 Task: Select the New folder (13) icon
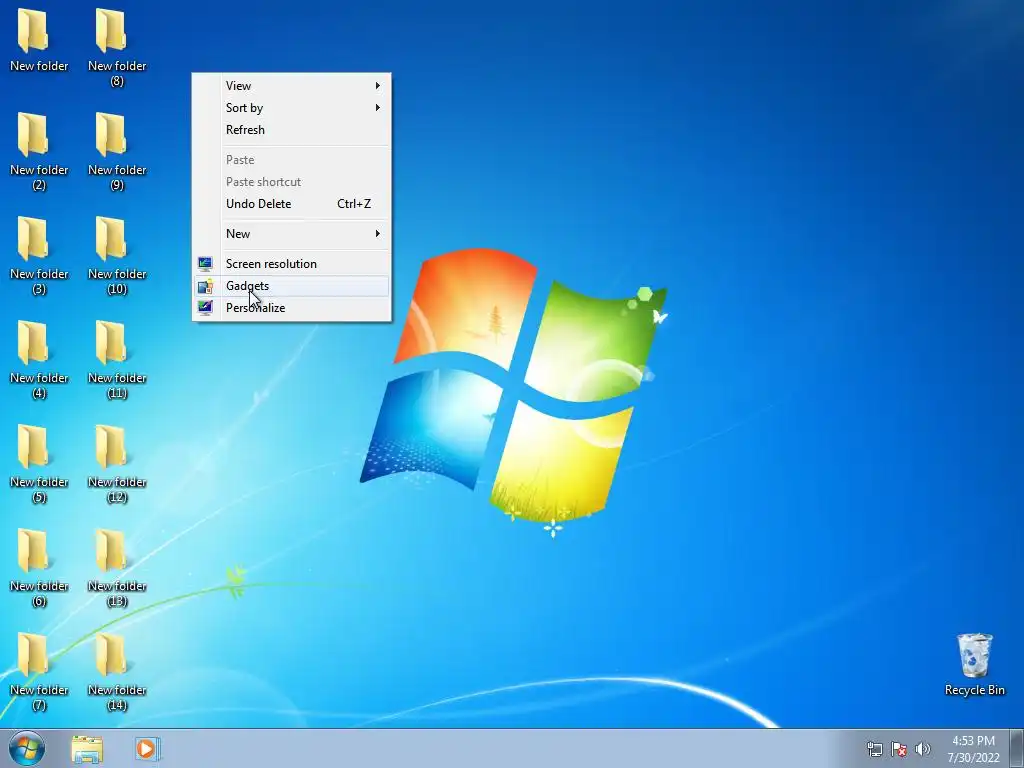coord(117,567)
